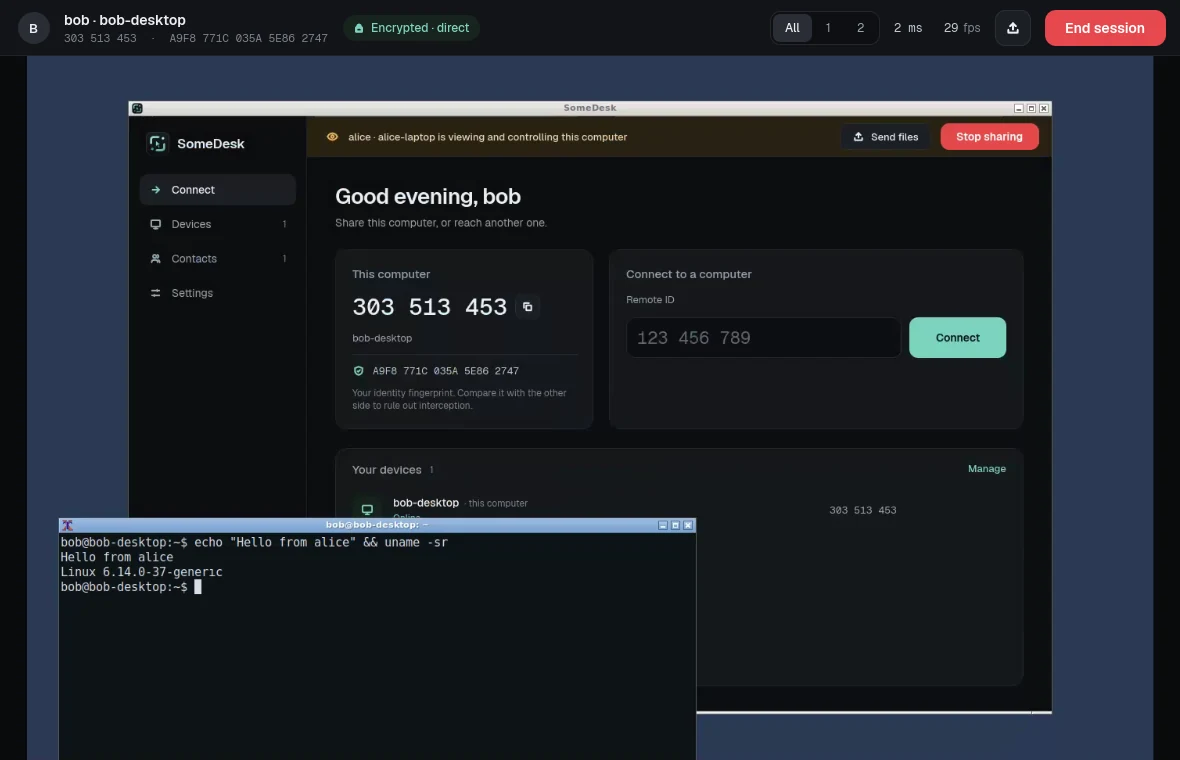Click the eye icon in the sharing banner
1180x760 pixels.
click(x=332, y=137)
